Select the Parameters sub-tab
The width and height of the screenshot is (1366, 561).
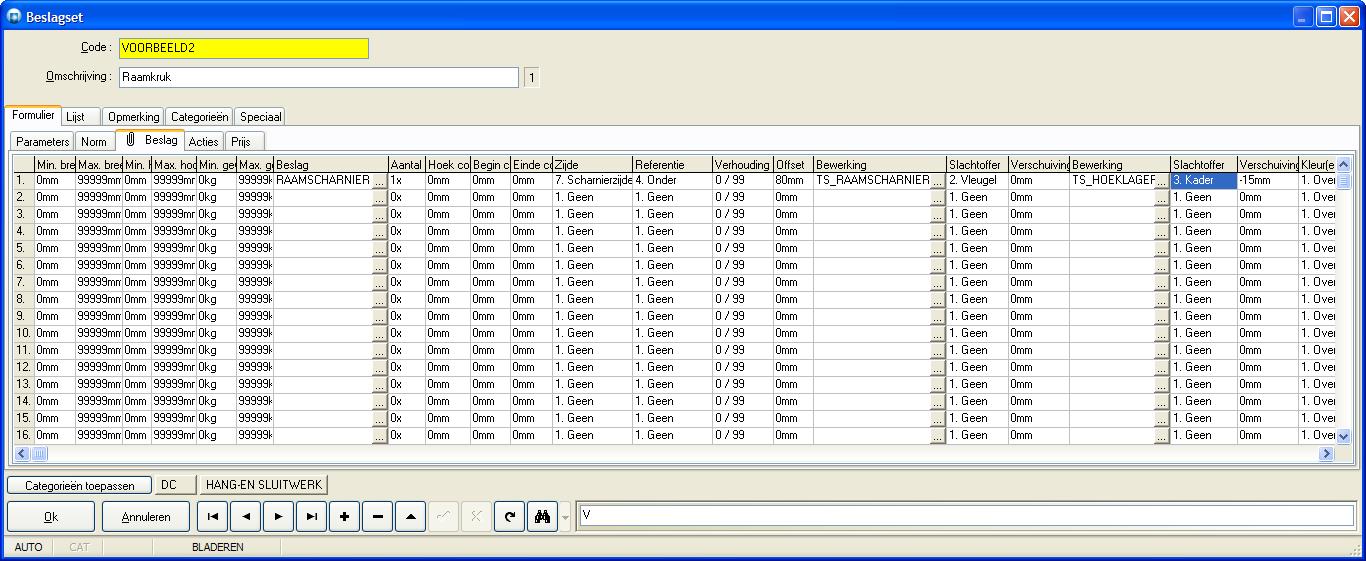click(x=43, y=142)
